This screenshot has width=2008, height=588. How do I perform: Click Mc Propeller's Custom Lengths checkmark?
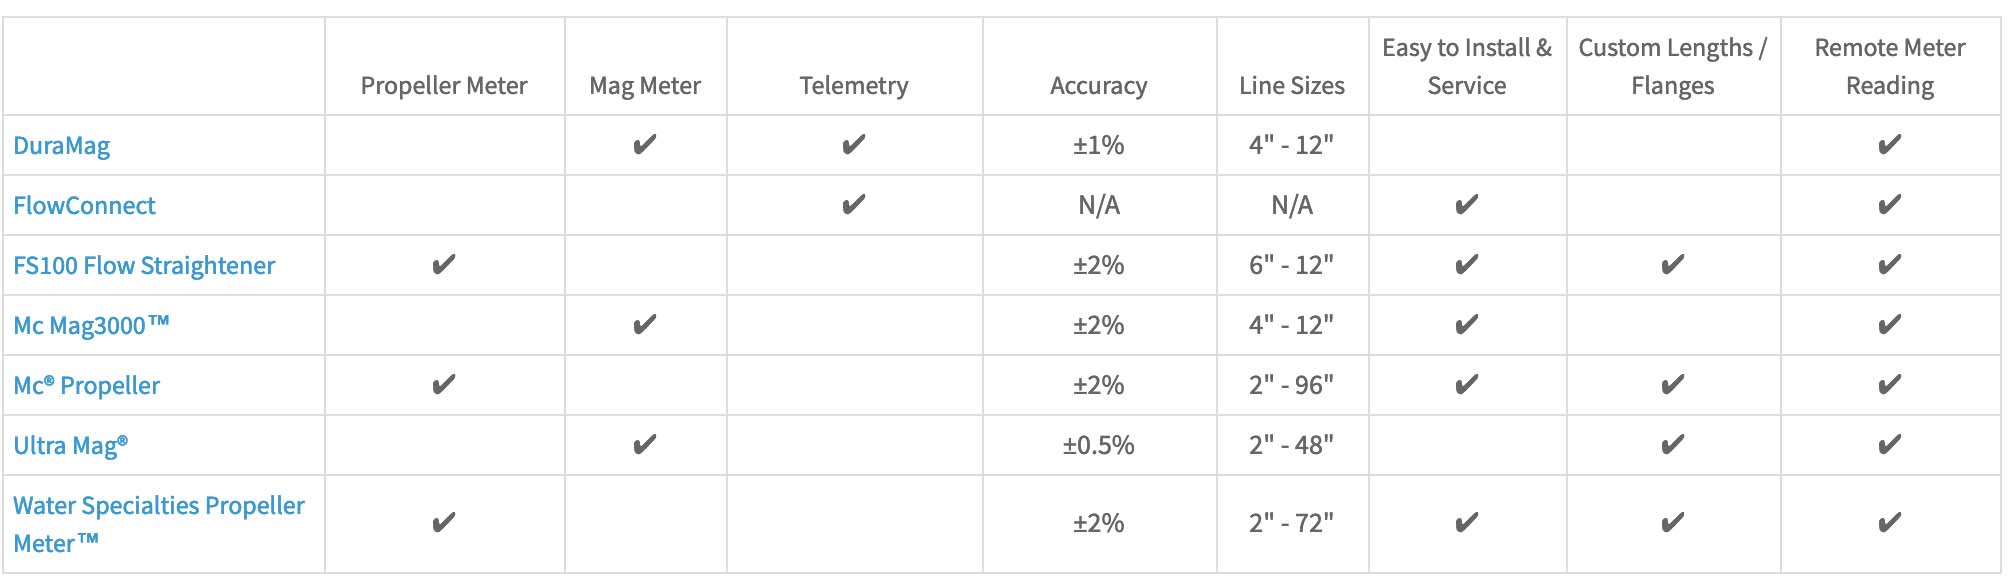pos(1673,385)
